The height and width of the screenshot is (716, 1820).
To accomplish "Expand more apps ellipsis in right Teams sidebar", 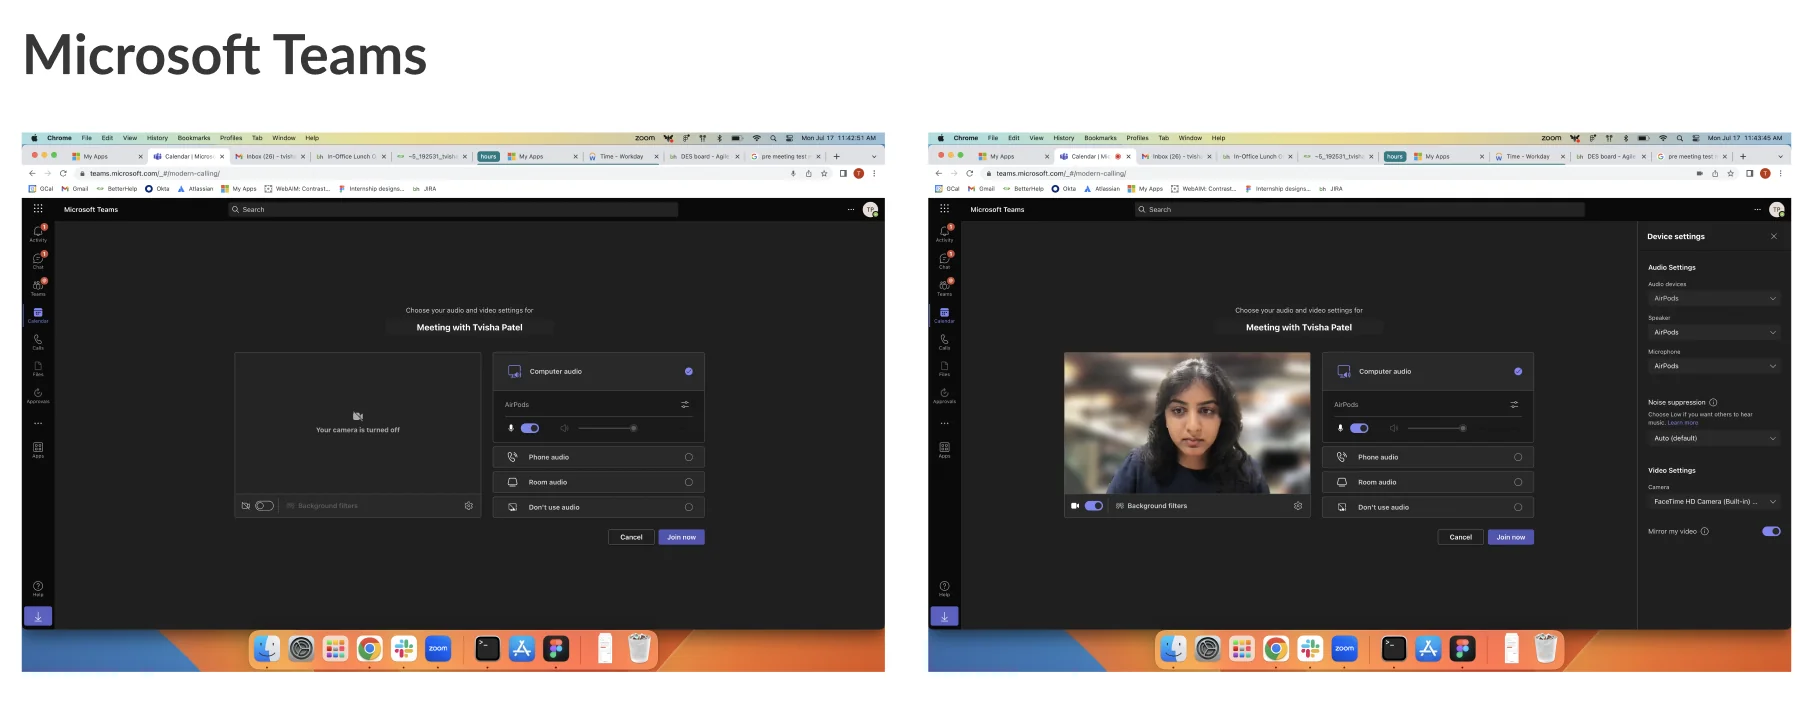I will point(944,423).
